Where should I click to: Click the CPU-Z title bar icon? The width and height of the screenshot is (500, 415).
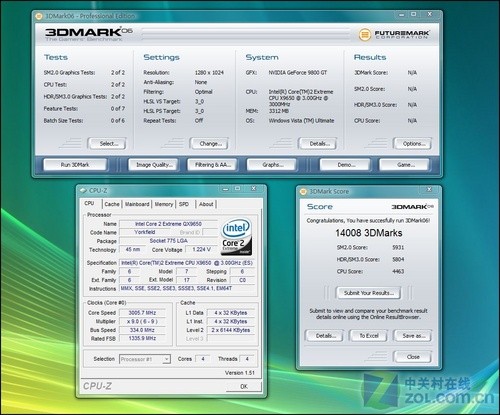[83, 191]
